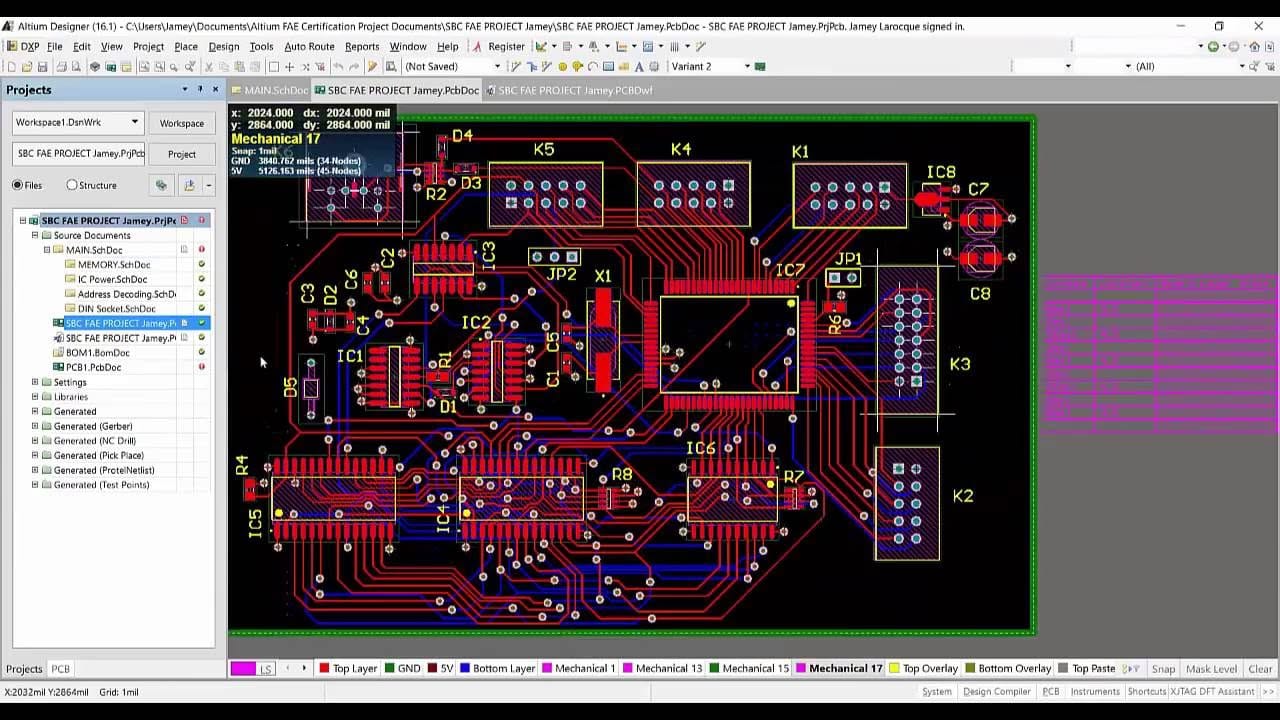Screen dimensions: 1280x720
Task: Open the Reports menu
Action: coord(361,46)
